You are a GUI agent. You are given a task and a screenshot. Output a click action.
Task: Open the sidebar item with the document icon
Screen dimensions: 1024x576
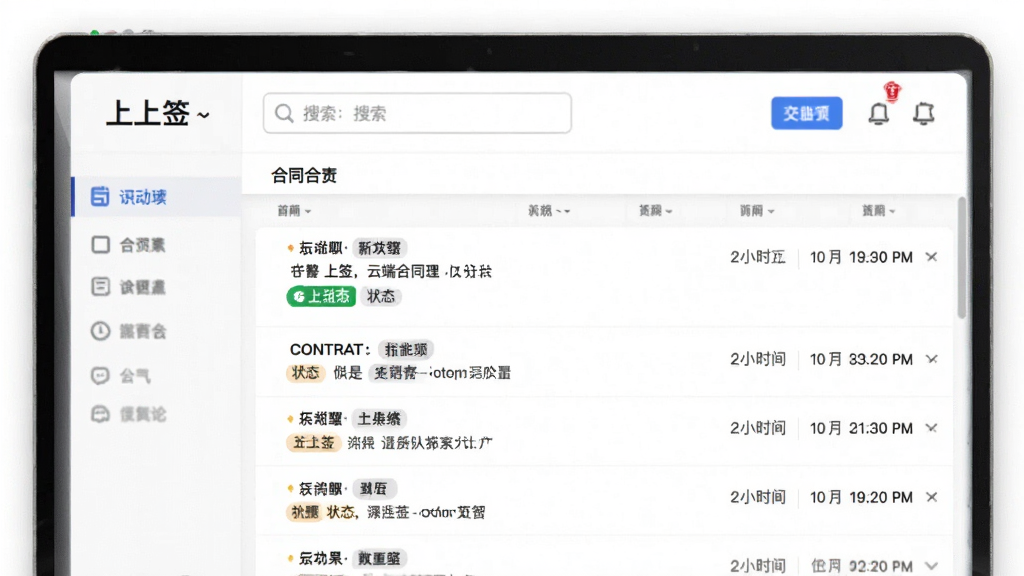(128, 287)
